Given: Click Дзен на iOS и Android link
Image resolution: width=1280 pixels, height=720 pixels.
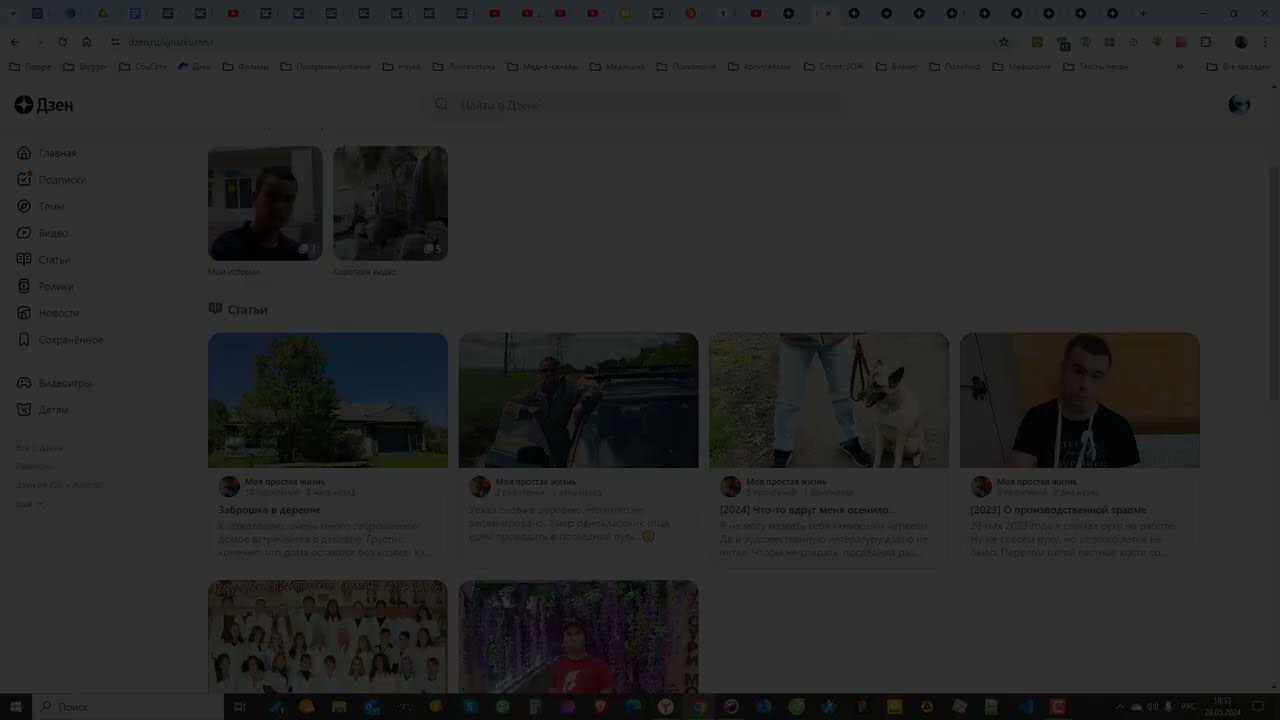Looking at the screenshot, I should click(59, 485).
